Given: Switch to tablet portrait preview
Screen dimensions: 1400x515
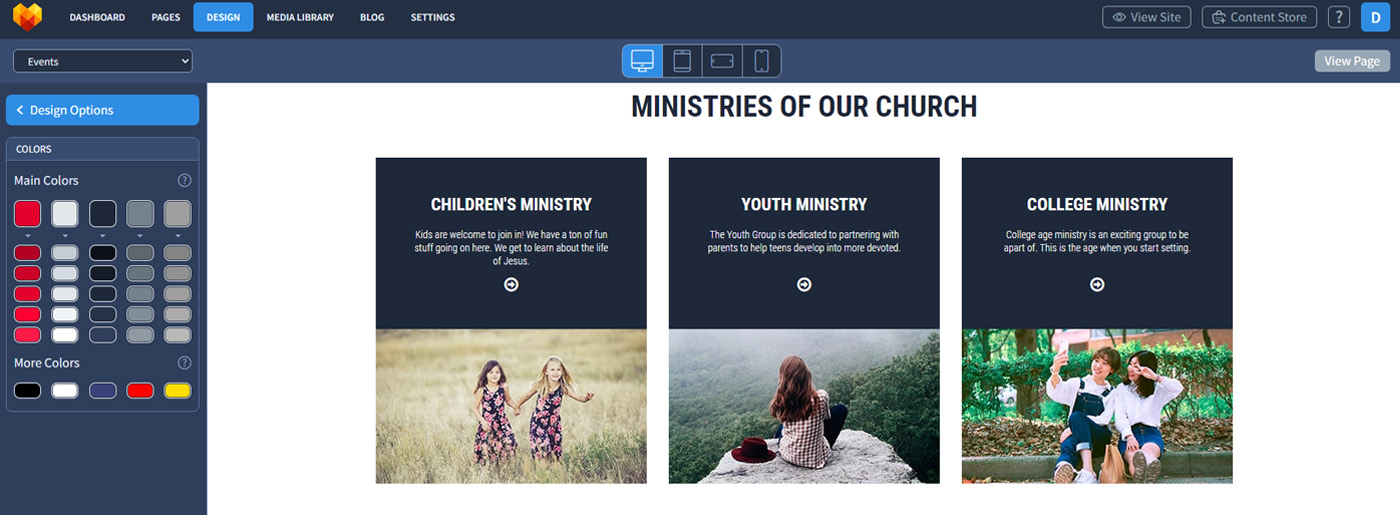Looking at the screenshot, I should click(x=682, y=61).
